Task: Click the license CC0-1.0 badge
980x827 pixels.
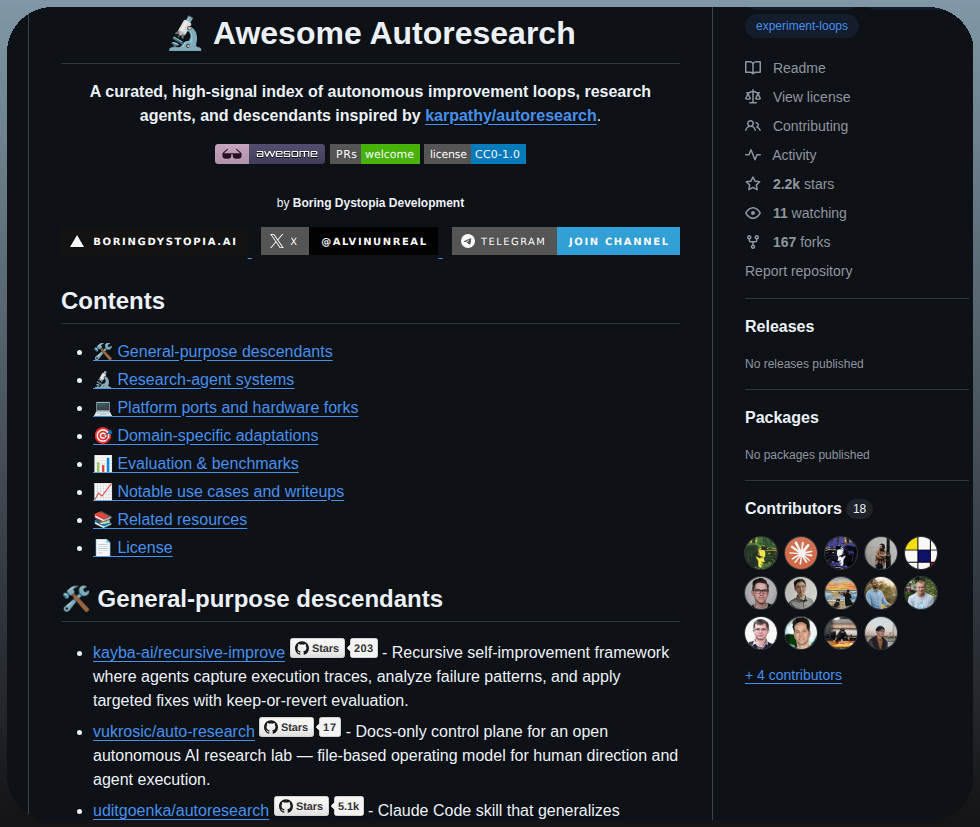Action: click(475, 154)
